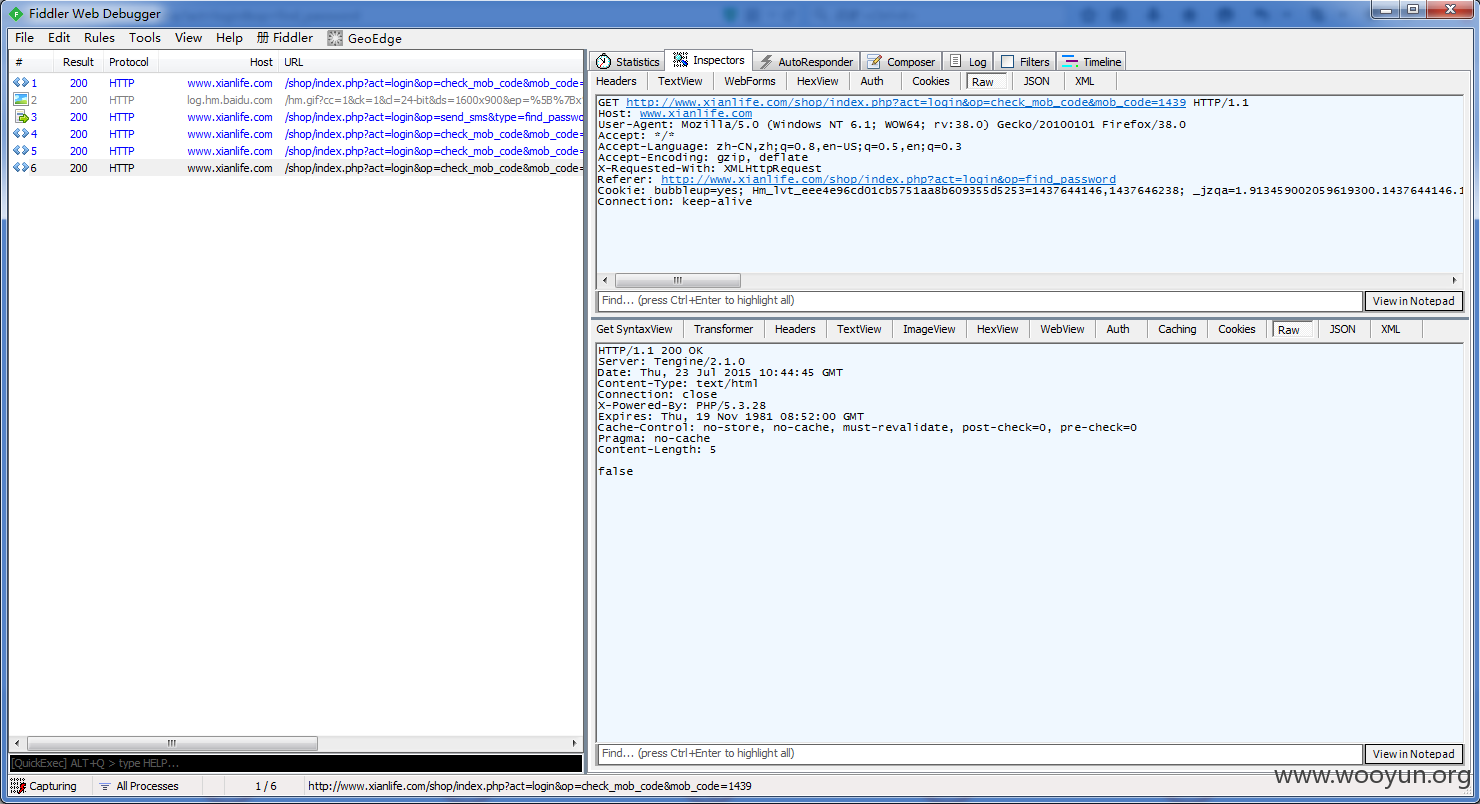Click the response Find input field

pos(980,754)
